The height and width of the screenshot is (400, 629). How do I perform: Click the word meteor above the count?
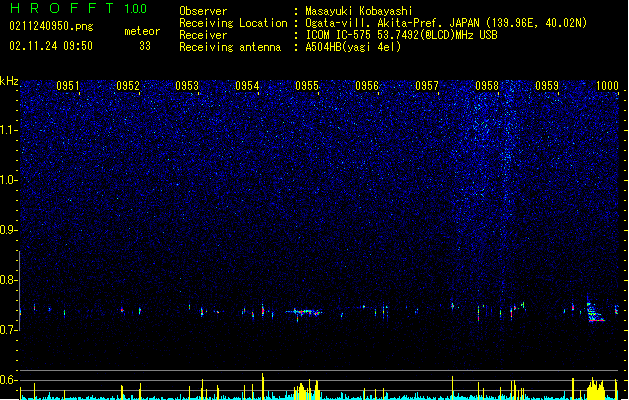click(x=142, y=31)
